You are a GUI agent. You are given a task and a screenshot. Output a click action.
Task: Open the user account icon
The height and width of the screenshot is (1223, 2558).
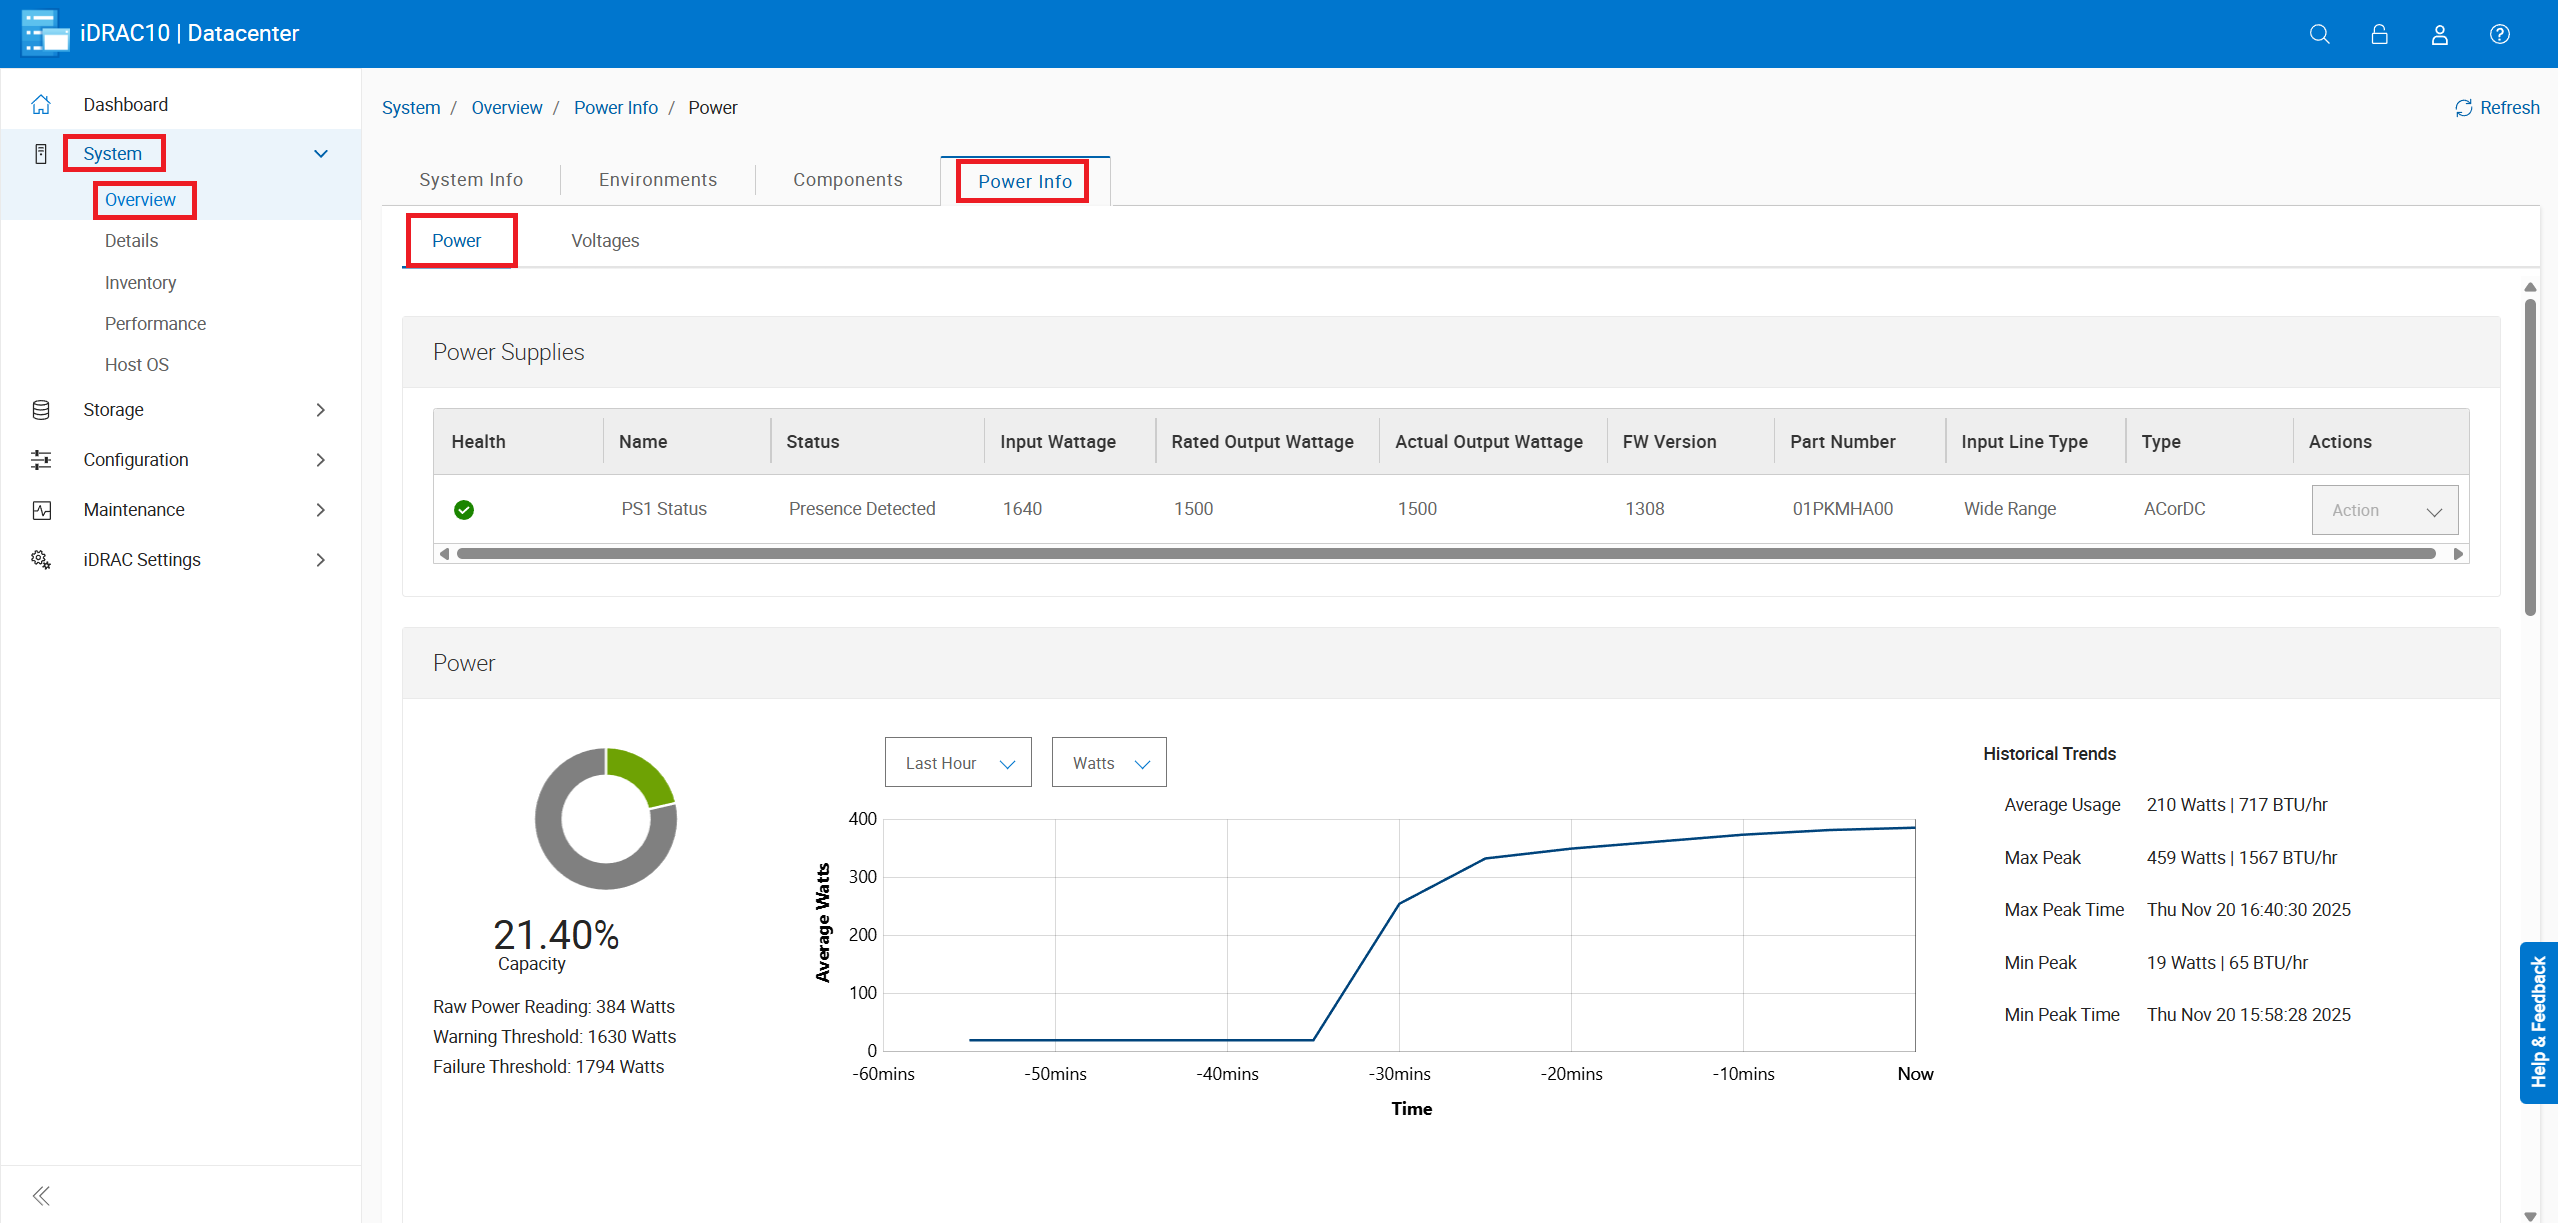click(x=2439, y=34)
